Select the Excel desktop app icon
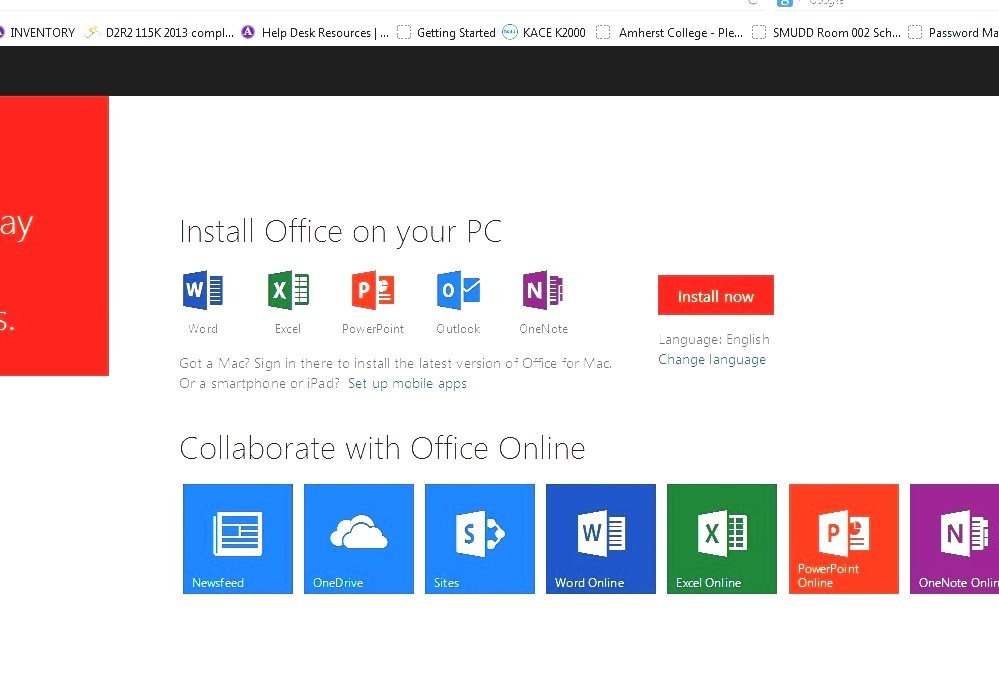 click(x=288, y=290)
